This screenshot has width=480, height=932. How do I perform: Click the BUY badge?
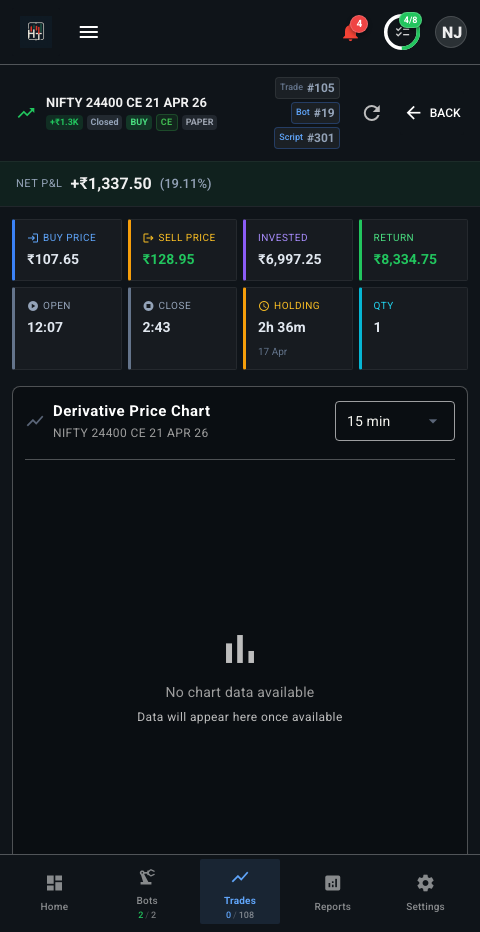139,122
